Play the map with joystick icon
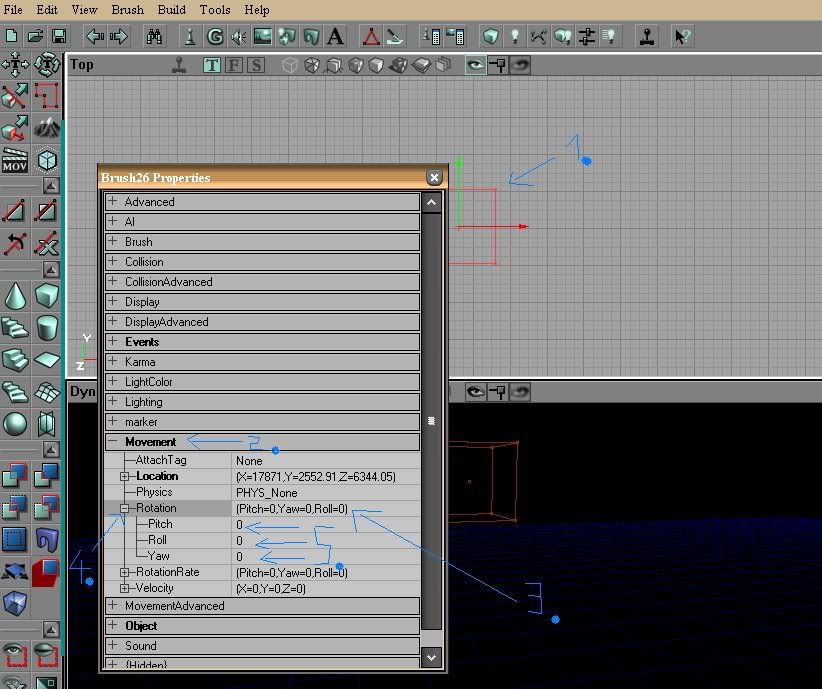This screenshot has height=689, width=822. tap(647, 36)
